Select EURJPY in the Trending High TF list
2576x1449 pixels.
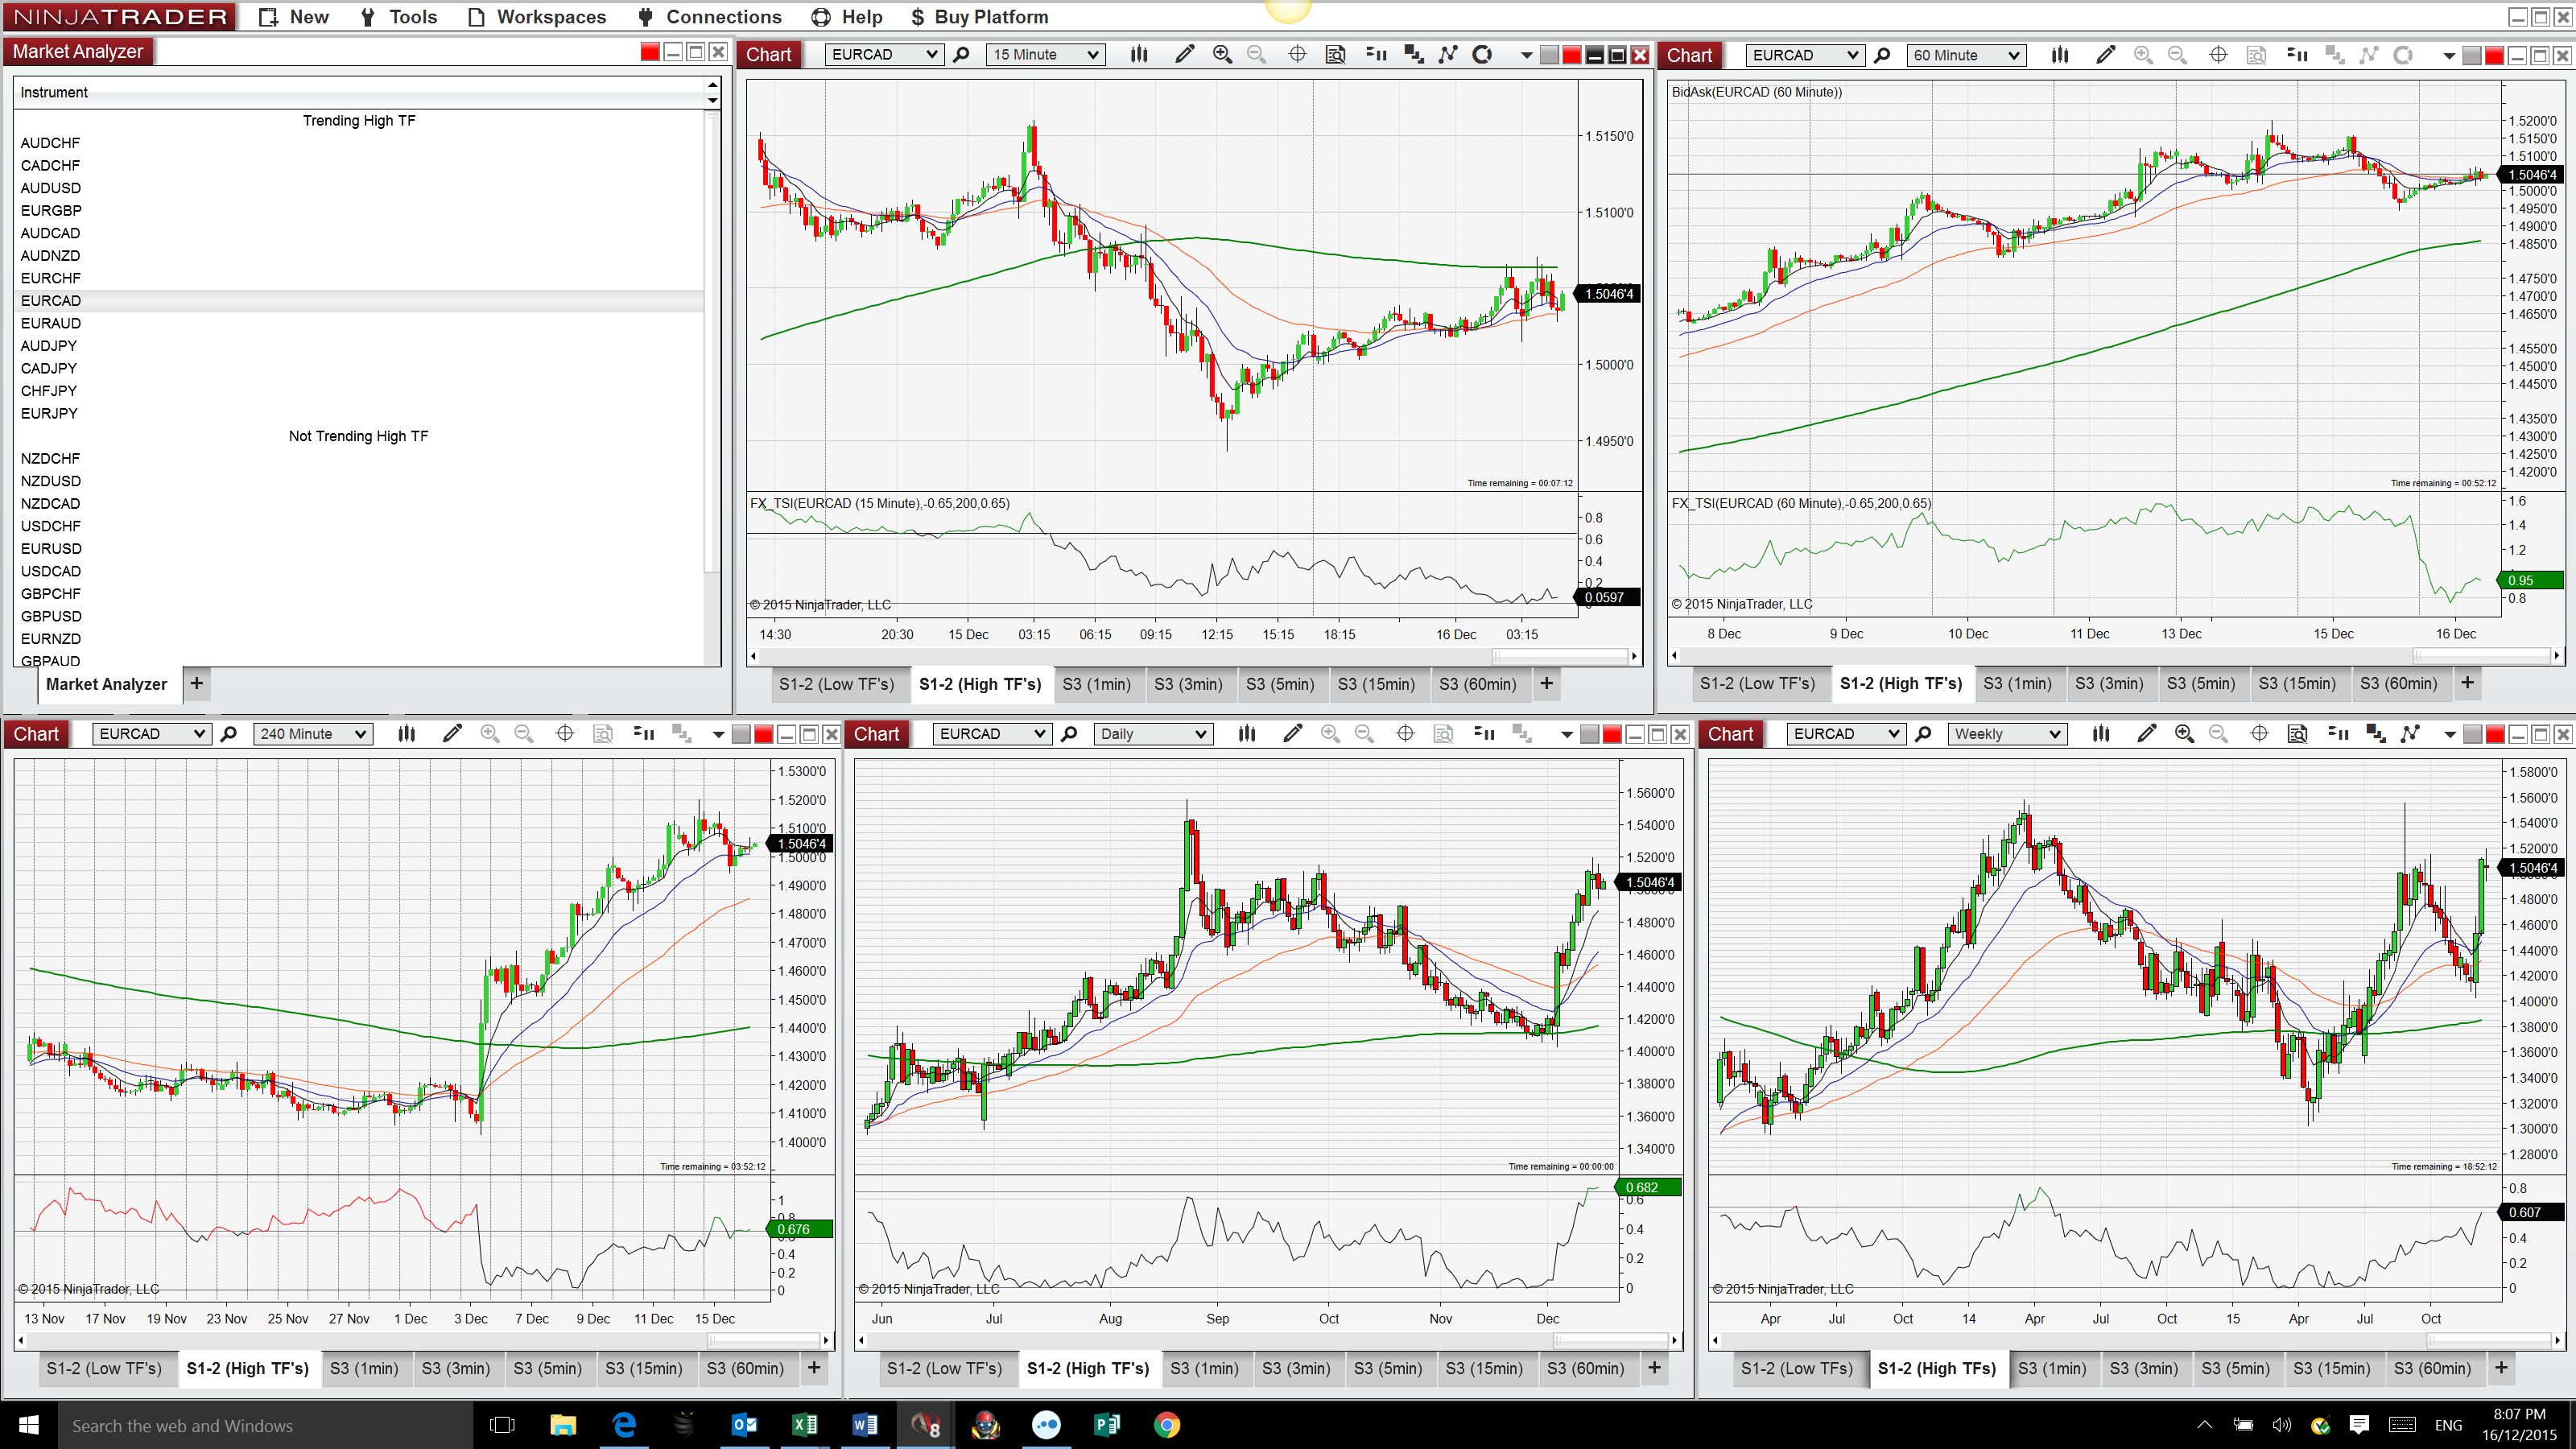click(49, 413)
